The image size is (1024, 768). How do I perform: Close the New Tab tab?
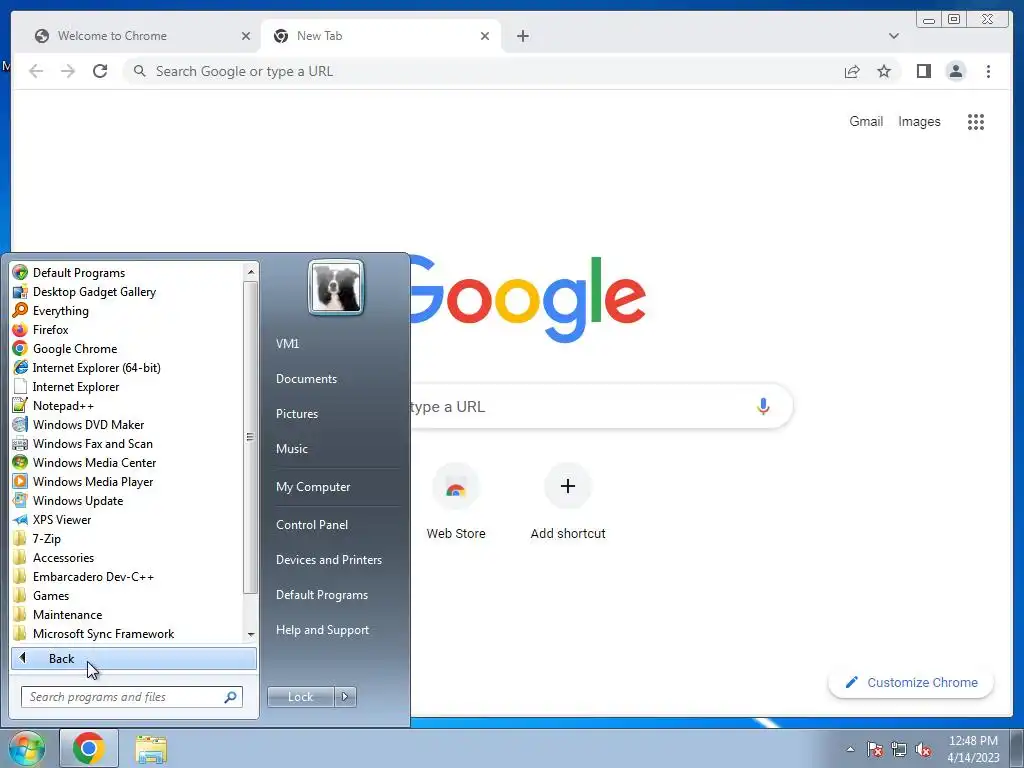(485, 36)
